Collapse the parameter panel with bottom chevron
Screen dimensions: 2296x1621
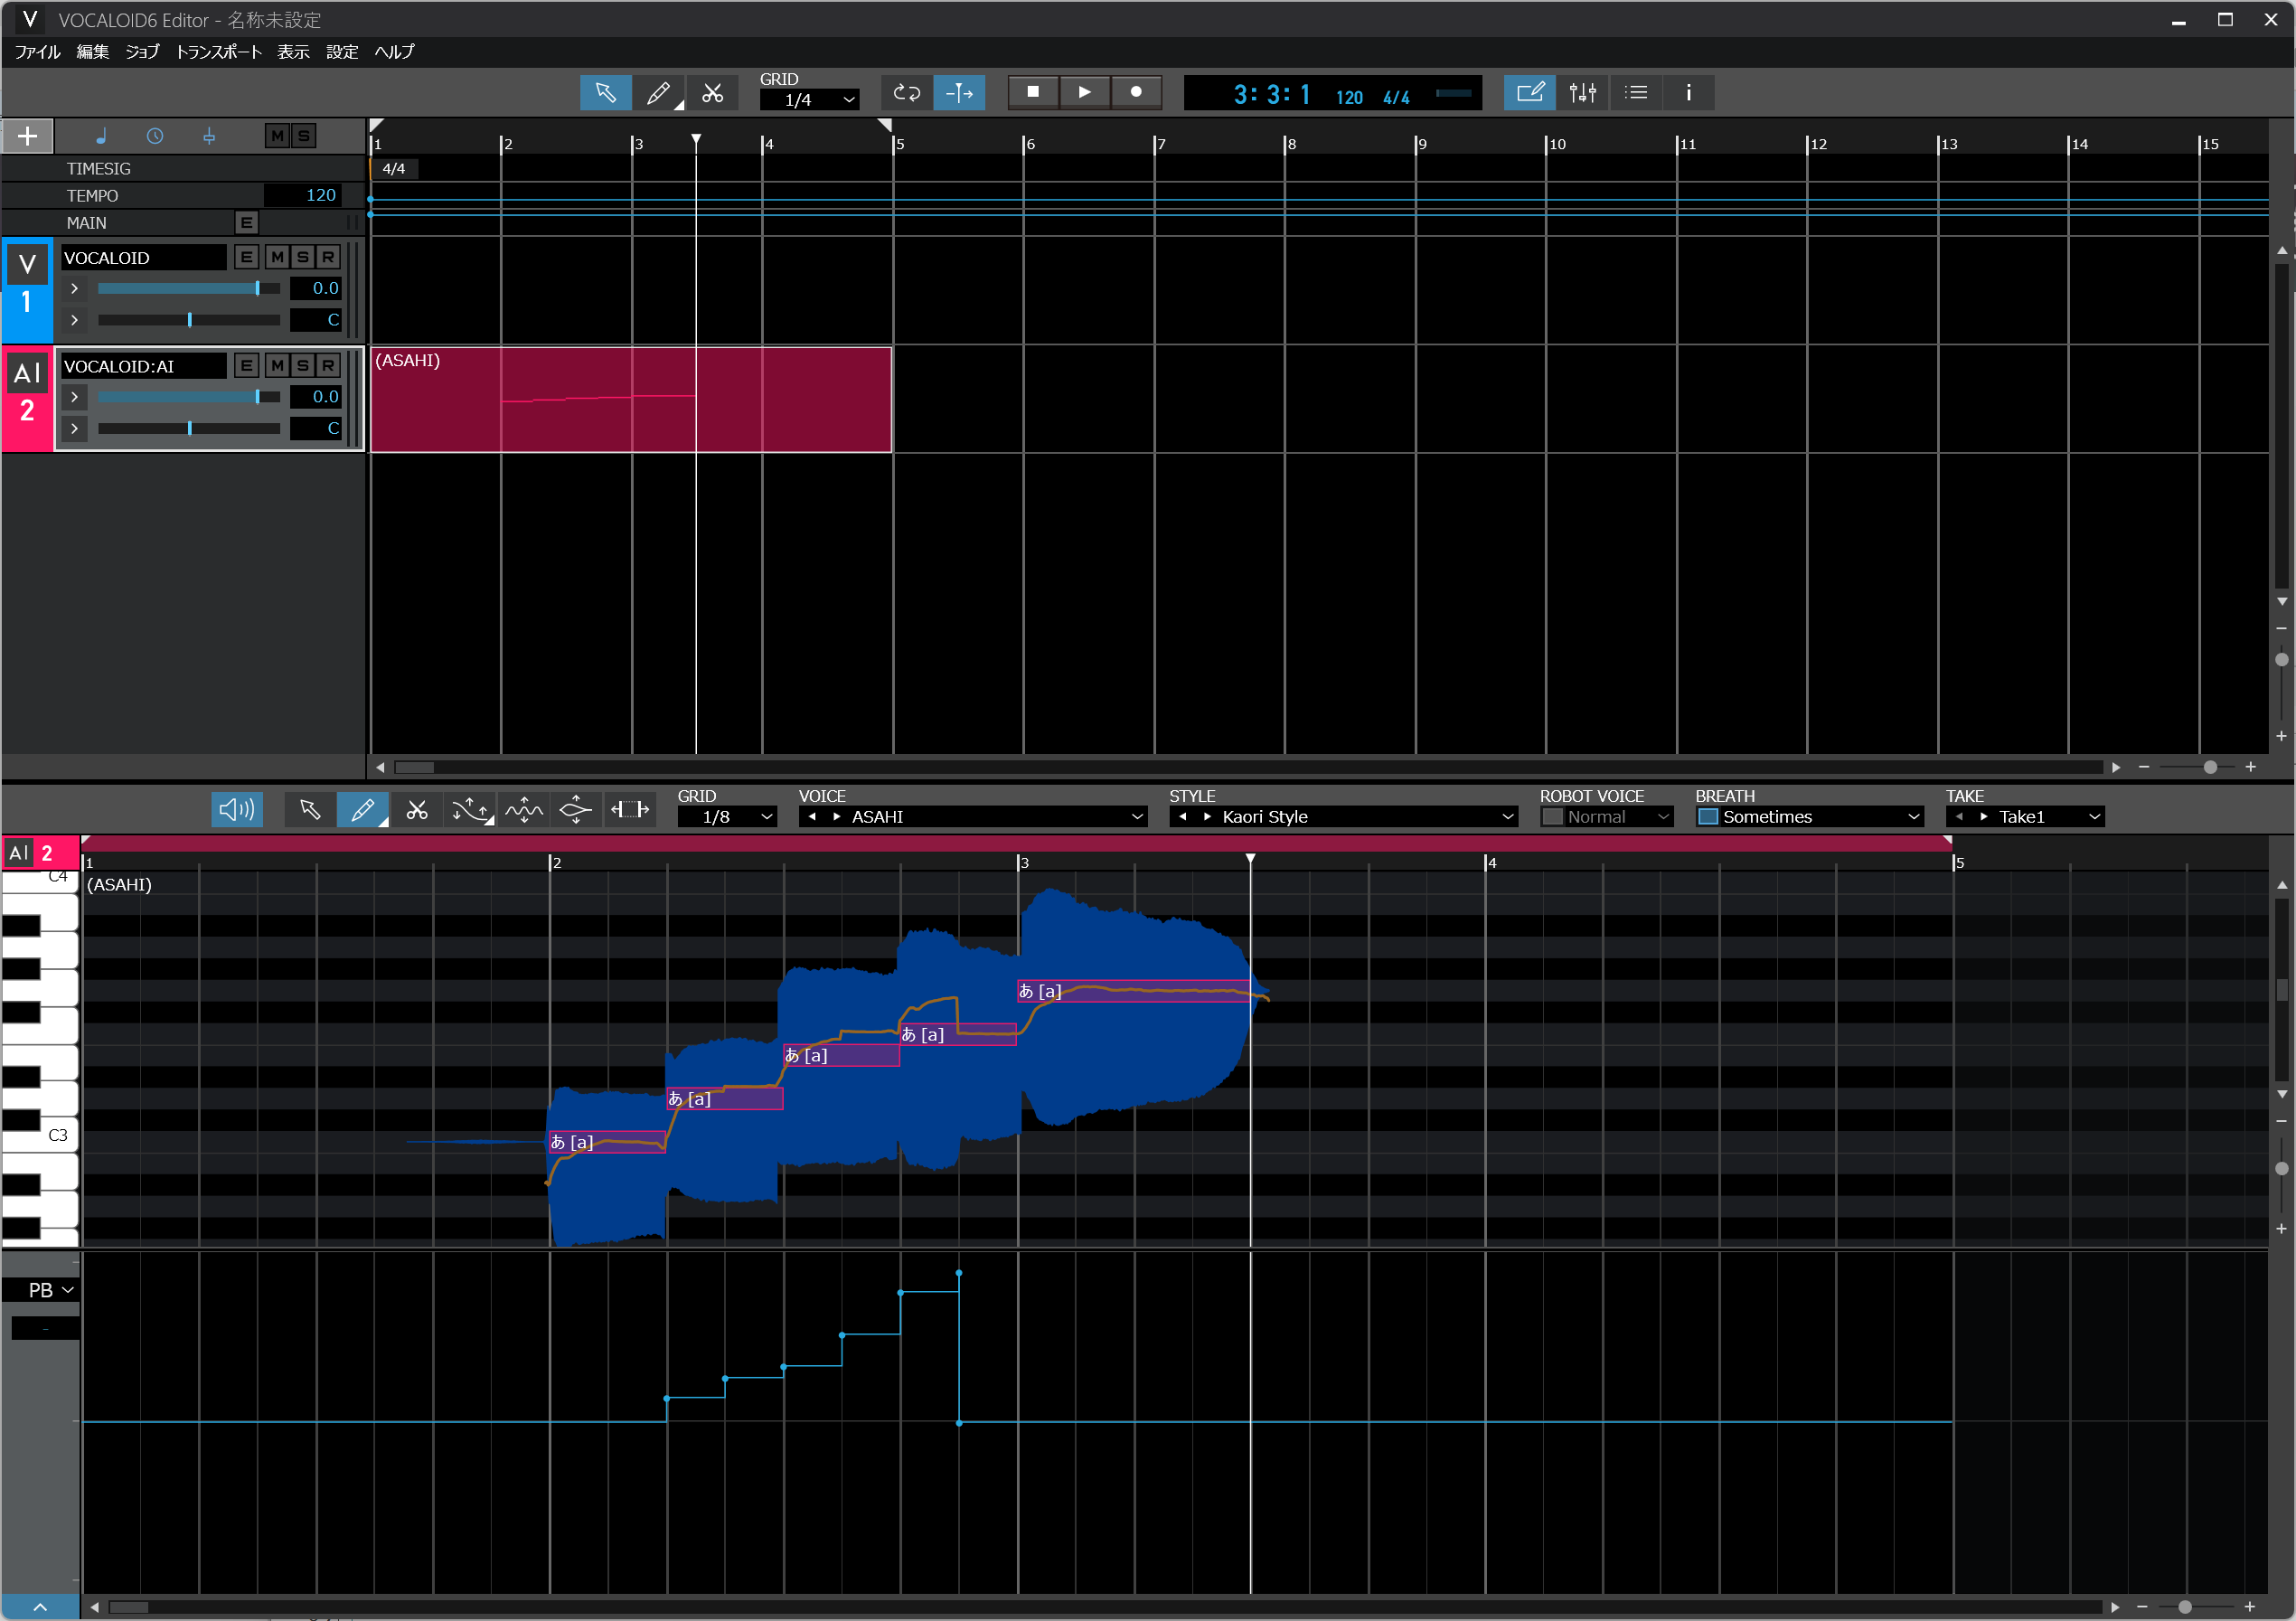[40, 1607]
